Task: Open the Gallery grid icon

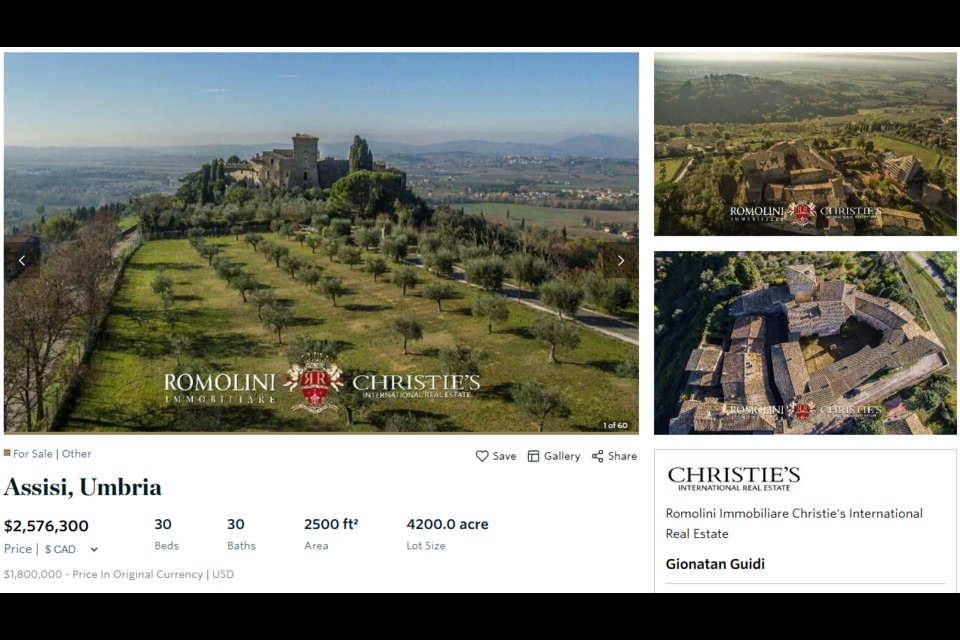Action: tap(533, 456)
